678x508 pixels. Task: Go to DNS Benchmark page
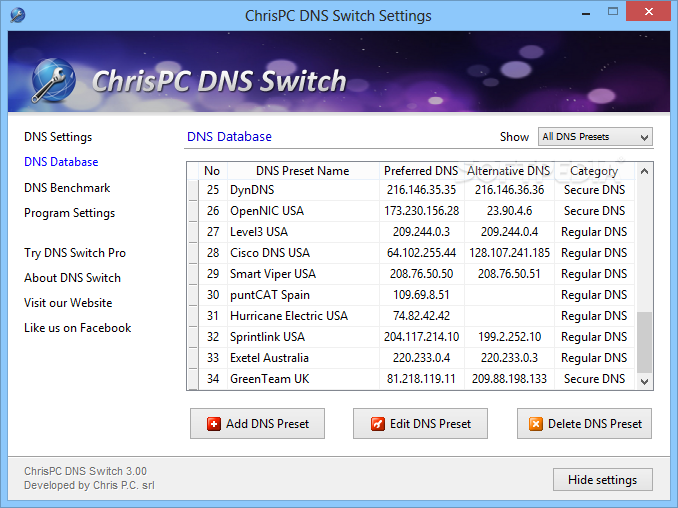tap(67, 188)
